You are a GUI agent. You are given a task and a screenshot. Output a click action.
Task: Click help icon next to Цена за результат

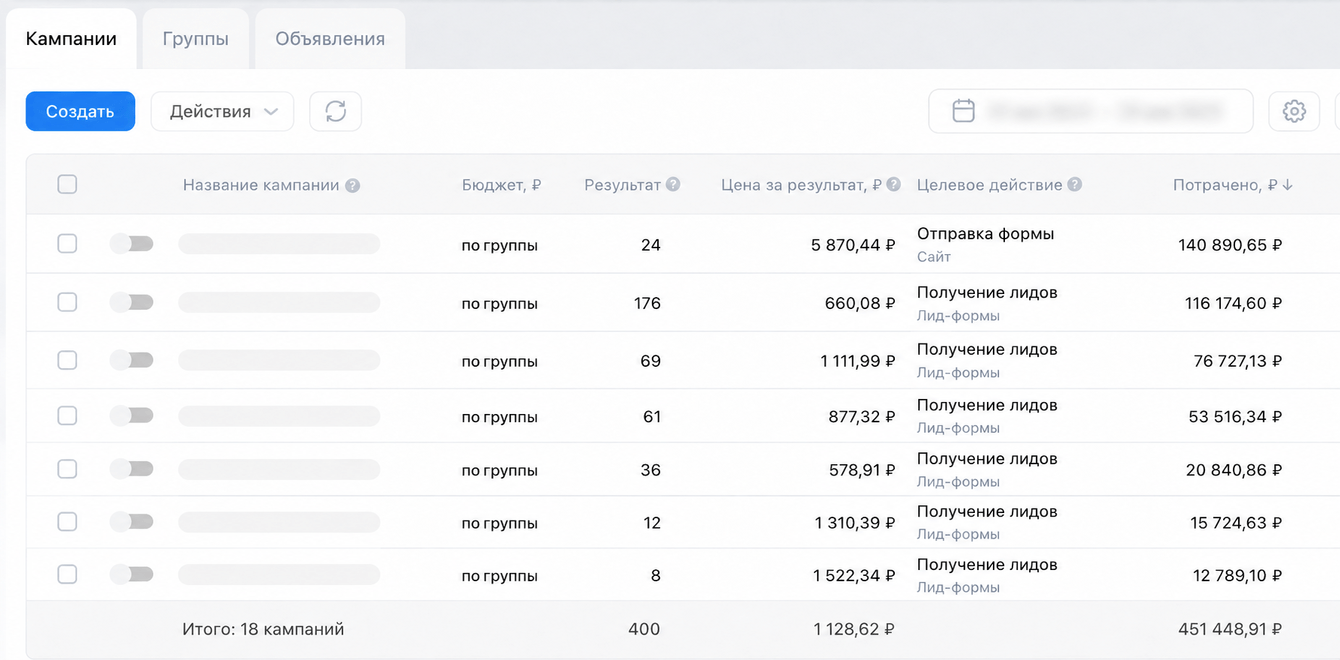pos(894,185)
